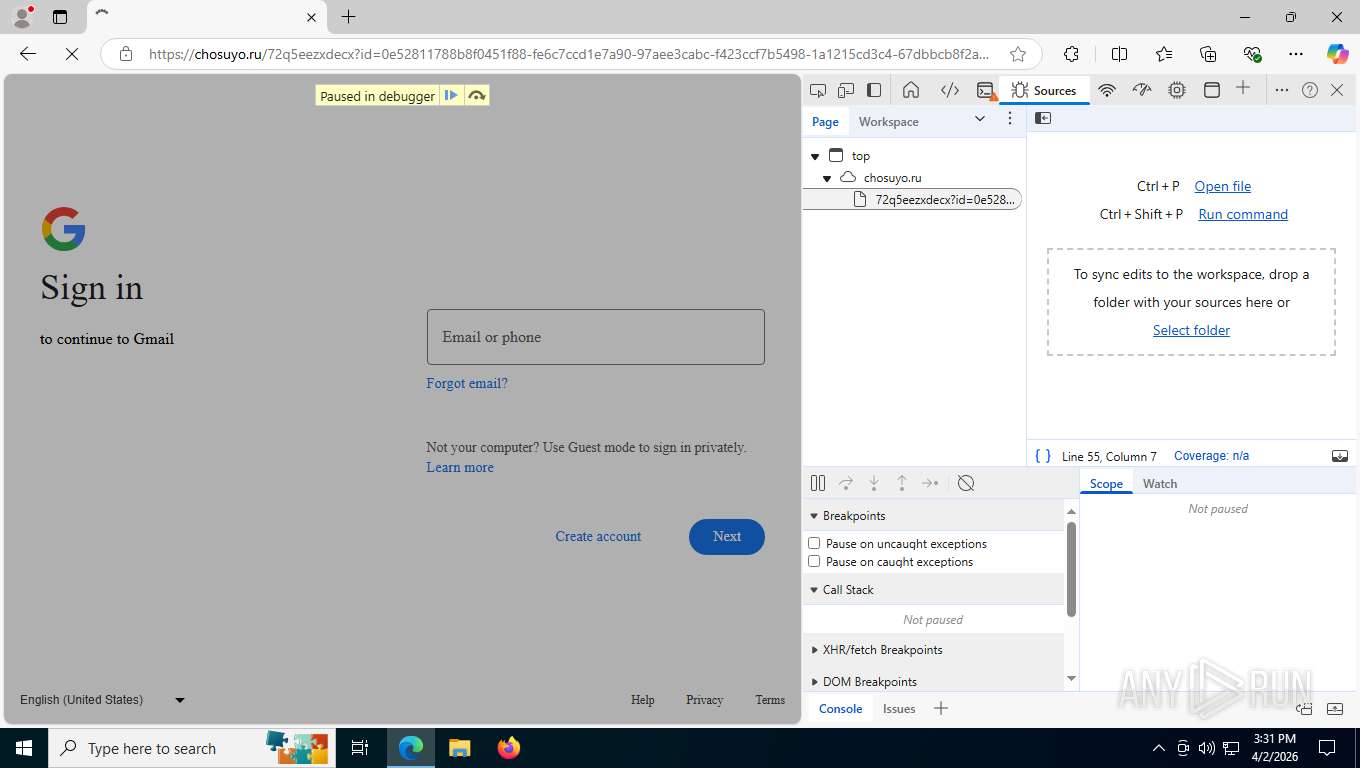This screenshot has height=768, width=1360.
Task: Open the Edge Copilot icon
Action: coord(1337,54)
